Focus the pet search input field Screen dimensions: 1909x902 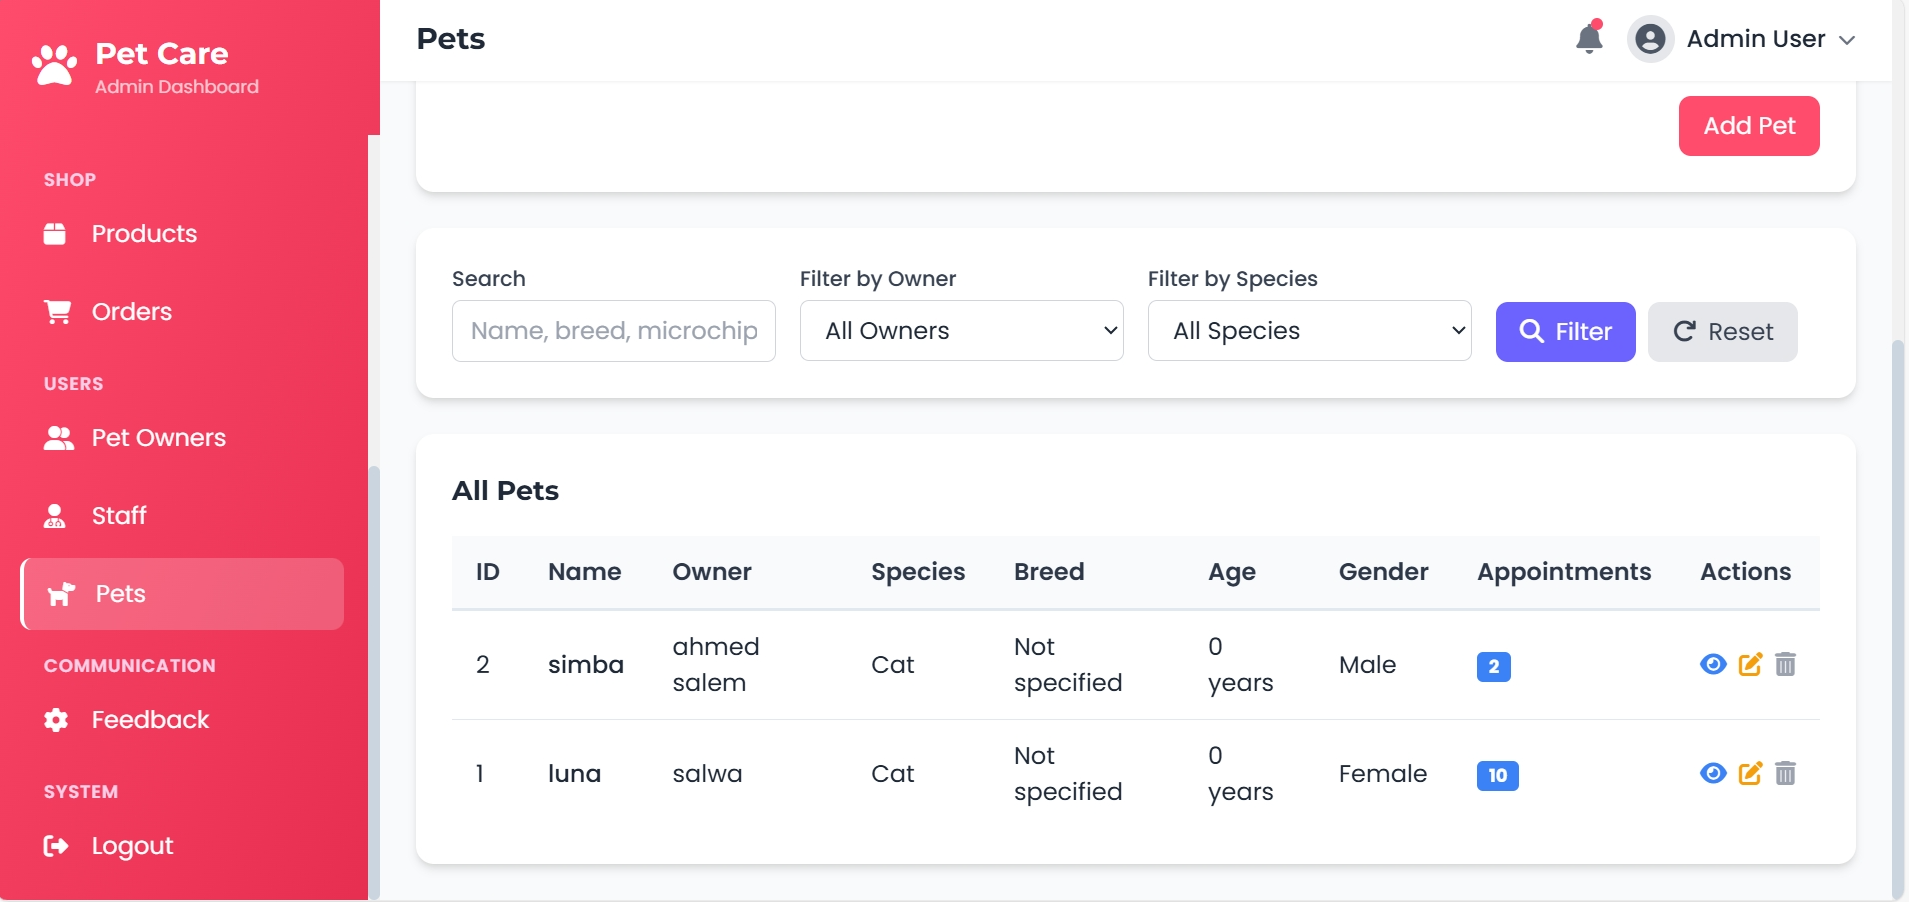(x=613, y=331)
